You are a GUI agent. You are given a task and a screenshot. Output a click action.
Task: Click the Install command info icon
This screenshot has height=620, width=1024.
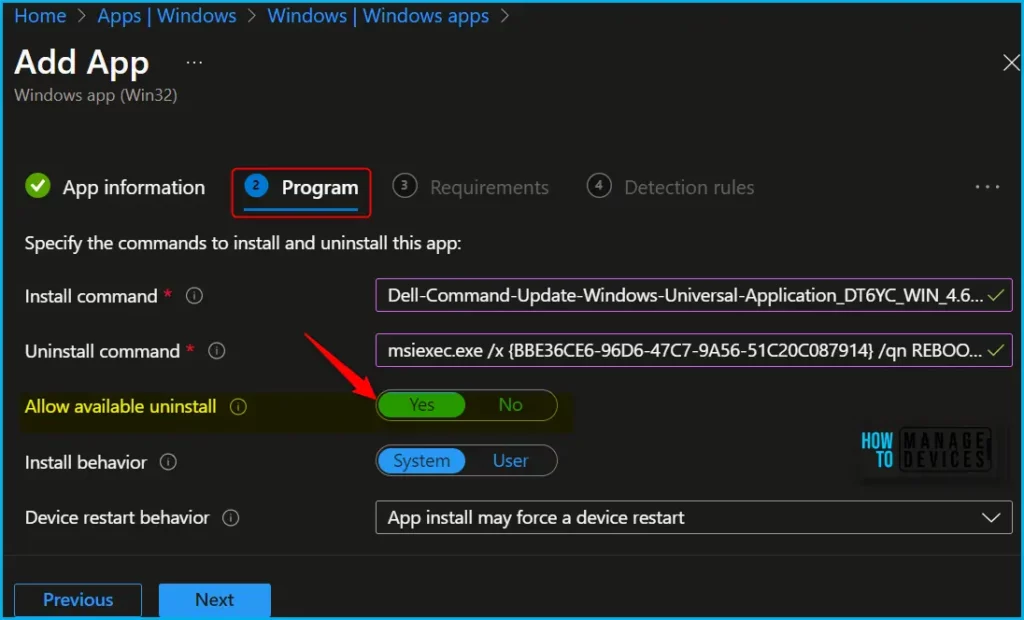coord(194,296)
